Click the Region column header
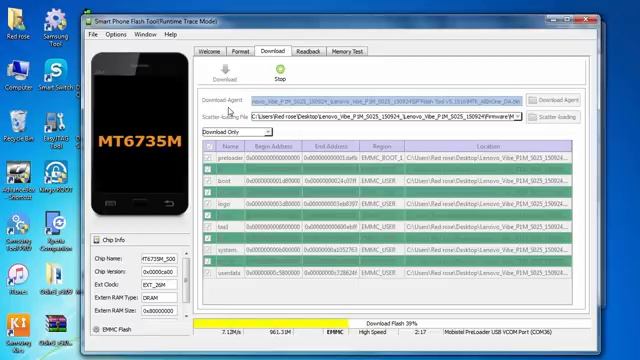 (x=382, y=146)
